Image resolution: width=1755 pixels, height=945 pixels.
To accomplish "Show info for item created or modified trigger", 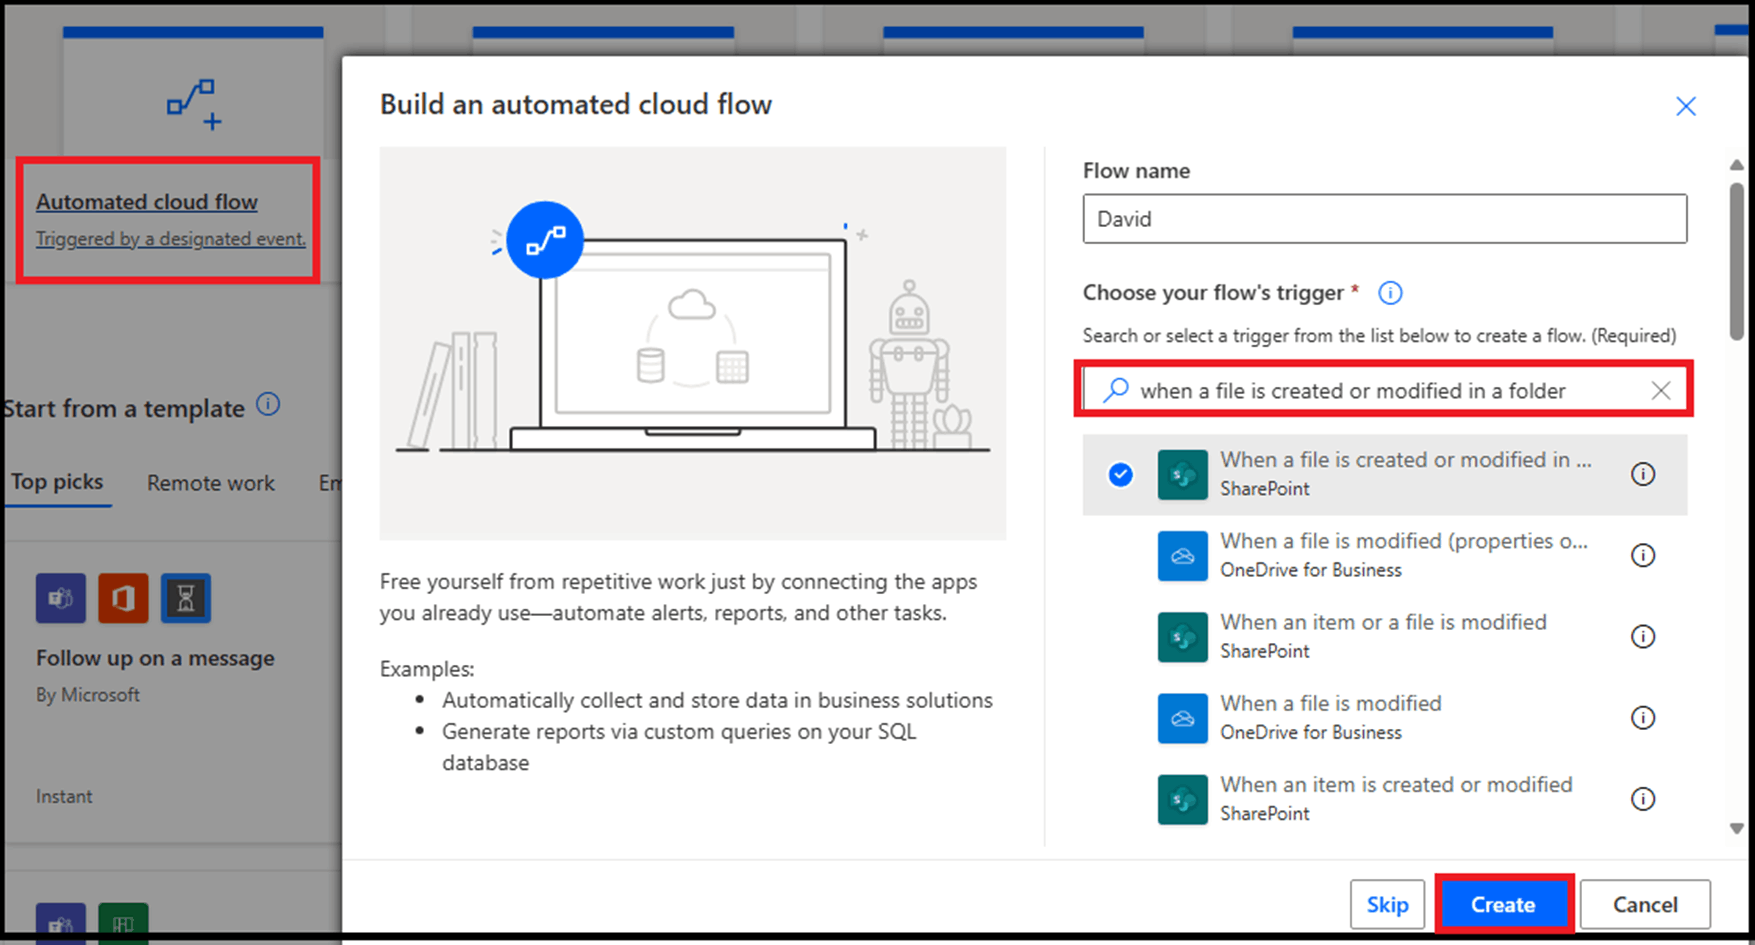I will 1643,799.
